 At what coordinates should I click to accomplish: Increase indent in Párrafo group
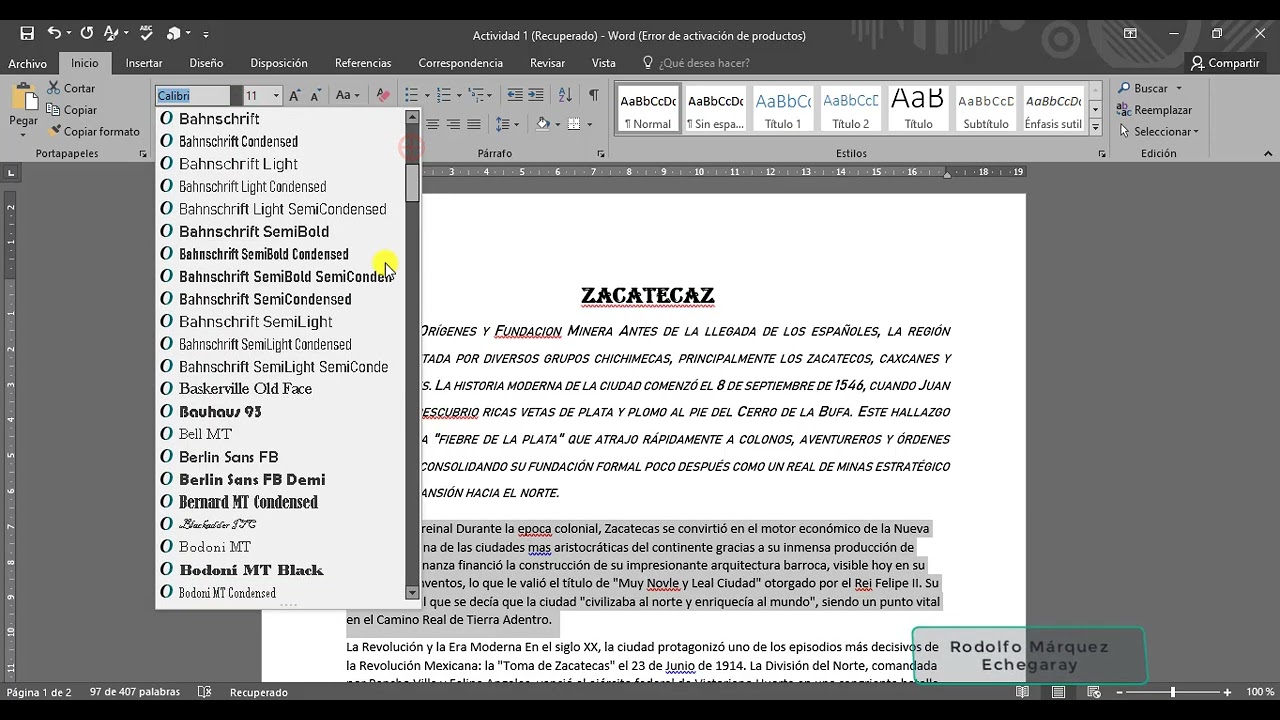(536, 95)
